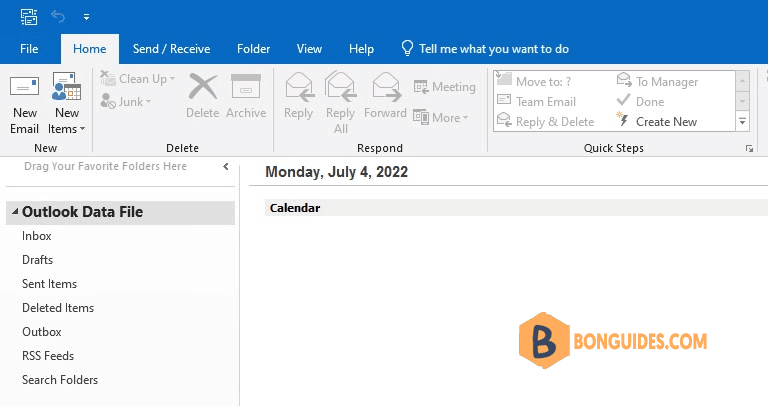The image size is (768, 406).
Task: Click the Calendar section header
Action: 516,208
